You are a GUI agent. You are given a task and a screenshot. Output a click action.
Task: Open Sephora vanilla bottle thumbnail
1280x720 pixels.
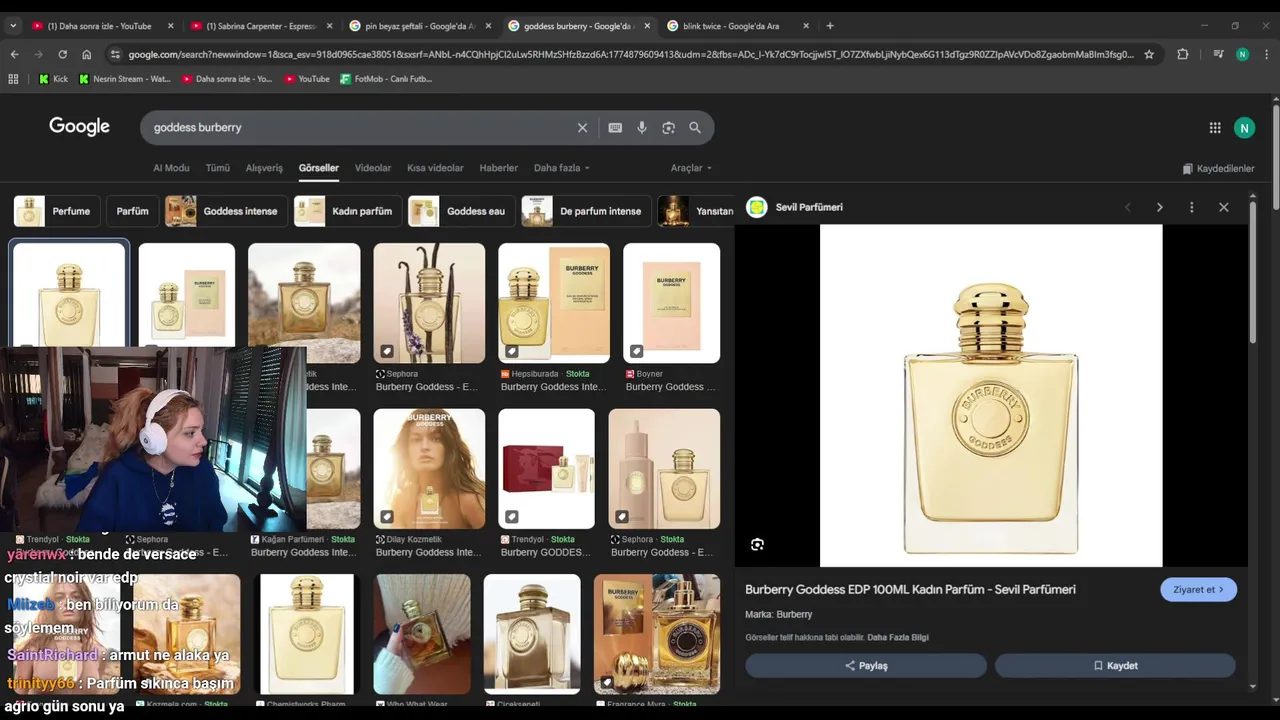click(x=429, y=303)
